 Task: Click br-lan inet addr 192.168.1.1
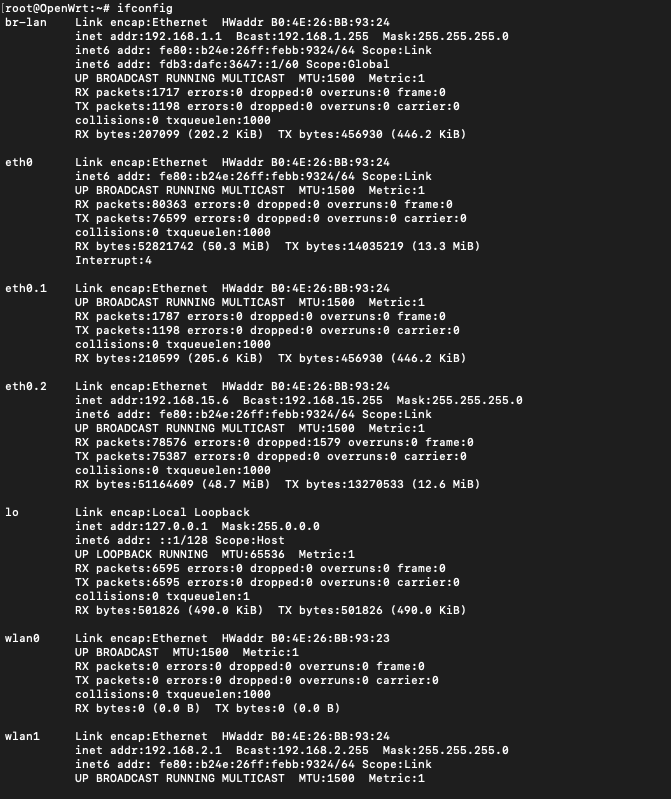148,36
